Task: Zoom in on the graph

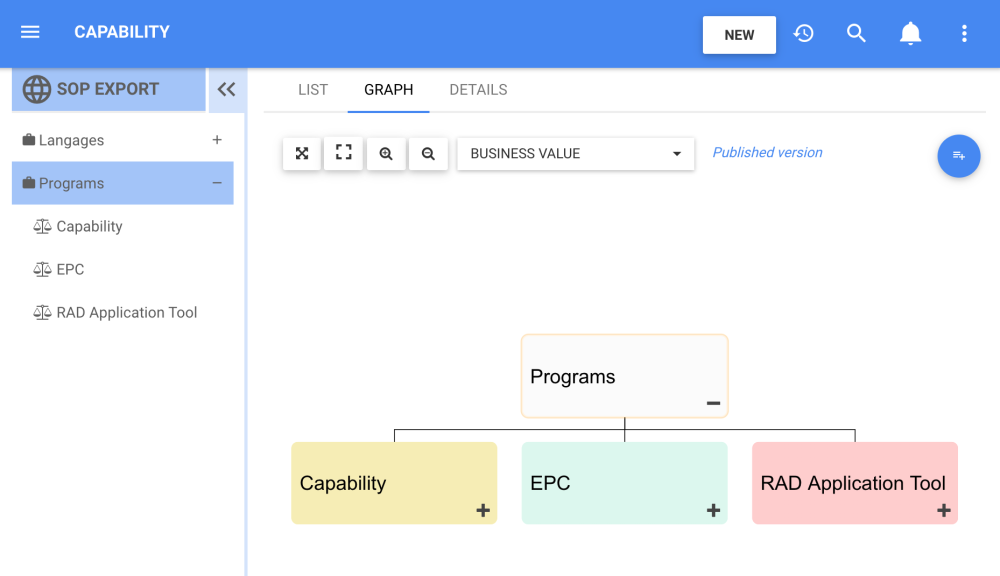Action: click(386, 154)
